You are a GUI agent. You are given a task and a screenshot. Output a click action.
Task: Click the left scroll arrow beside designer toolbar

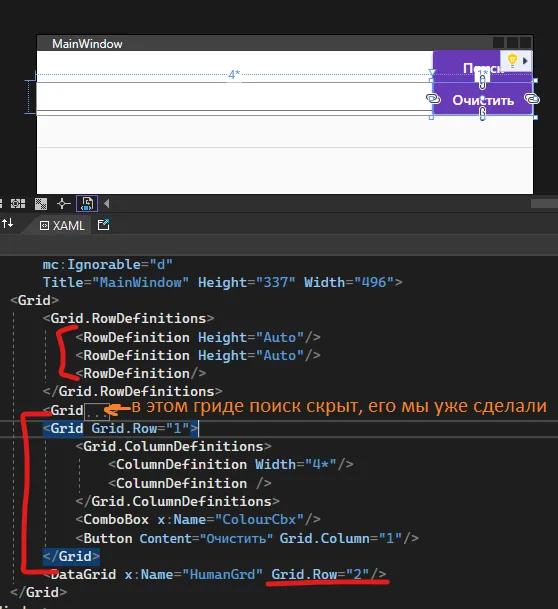106,204
